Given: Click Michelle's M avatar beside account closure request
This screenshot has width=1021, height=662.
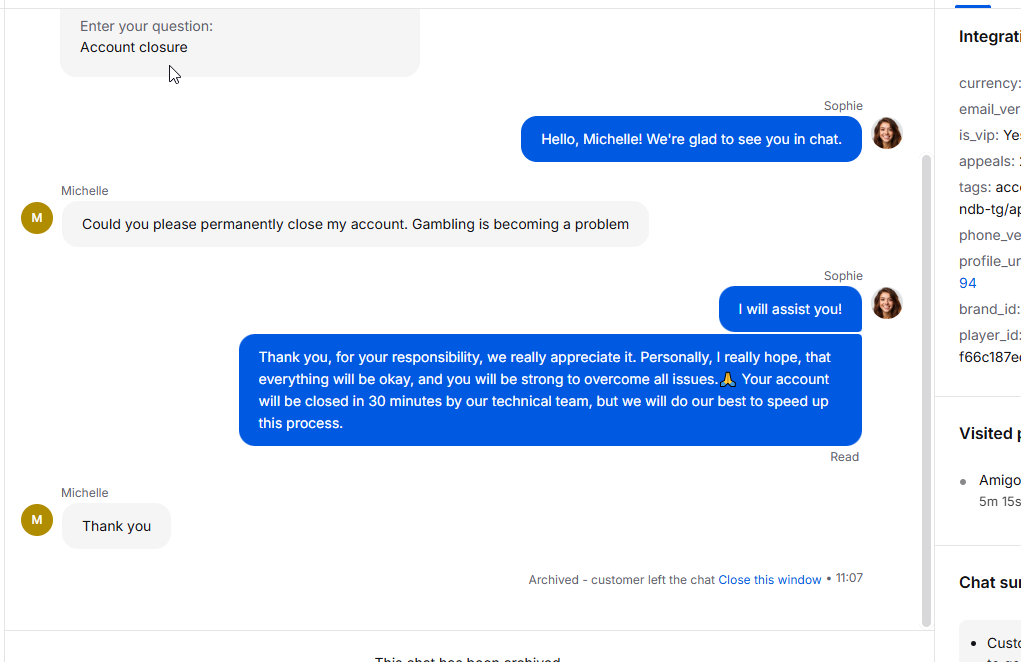Looking at the screenshot, I should (37, 218).
